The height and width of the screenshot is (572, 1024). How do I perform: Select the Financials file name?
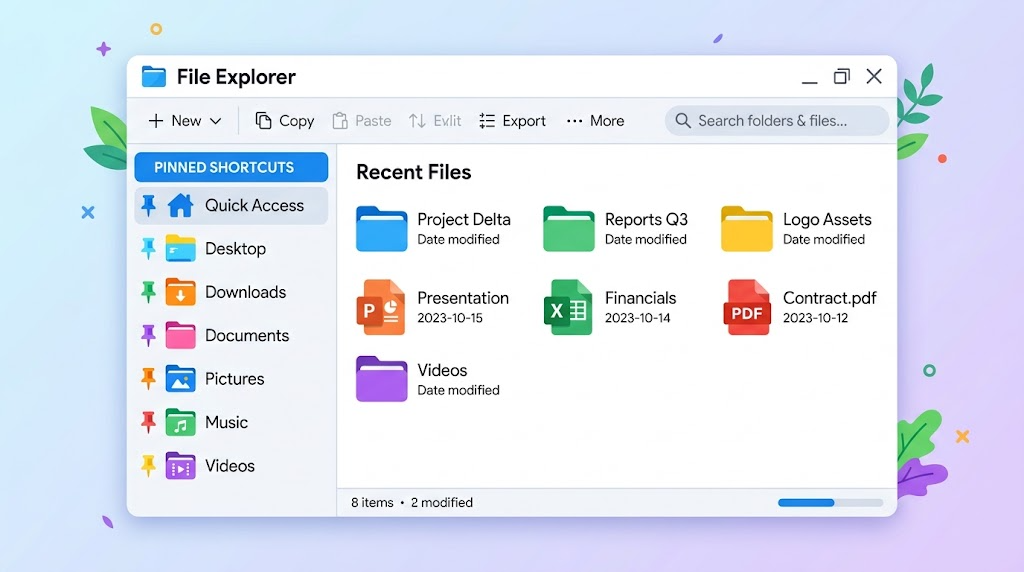coord(641,298)
